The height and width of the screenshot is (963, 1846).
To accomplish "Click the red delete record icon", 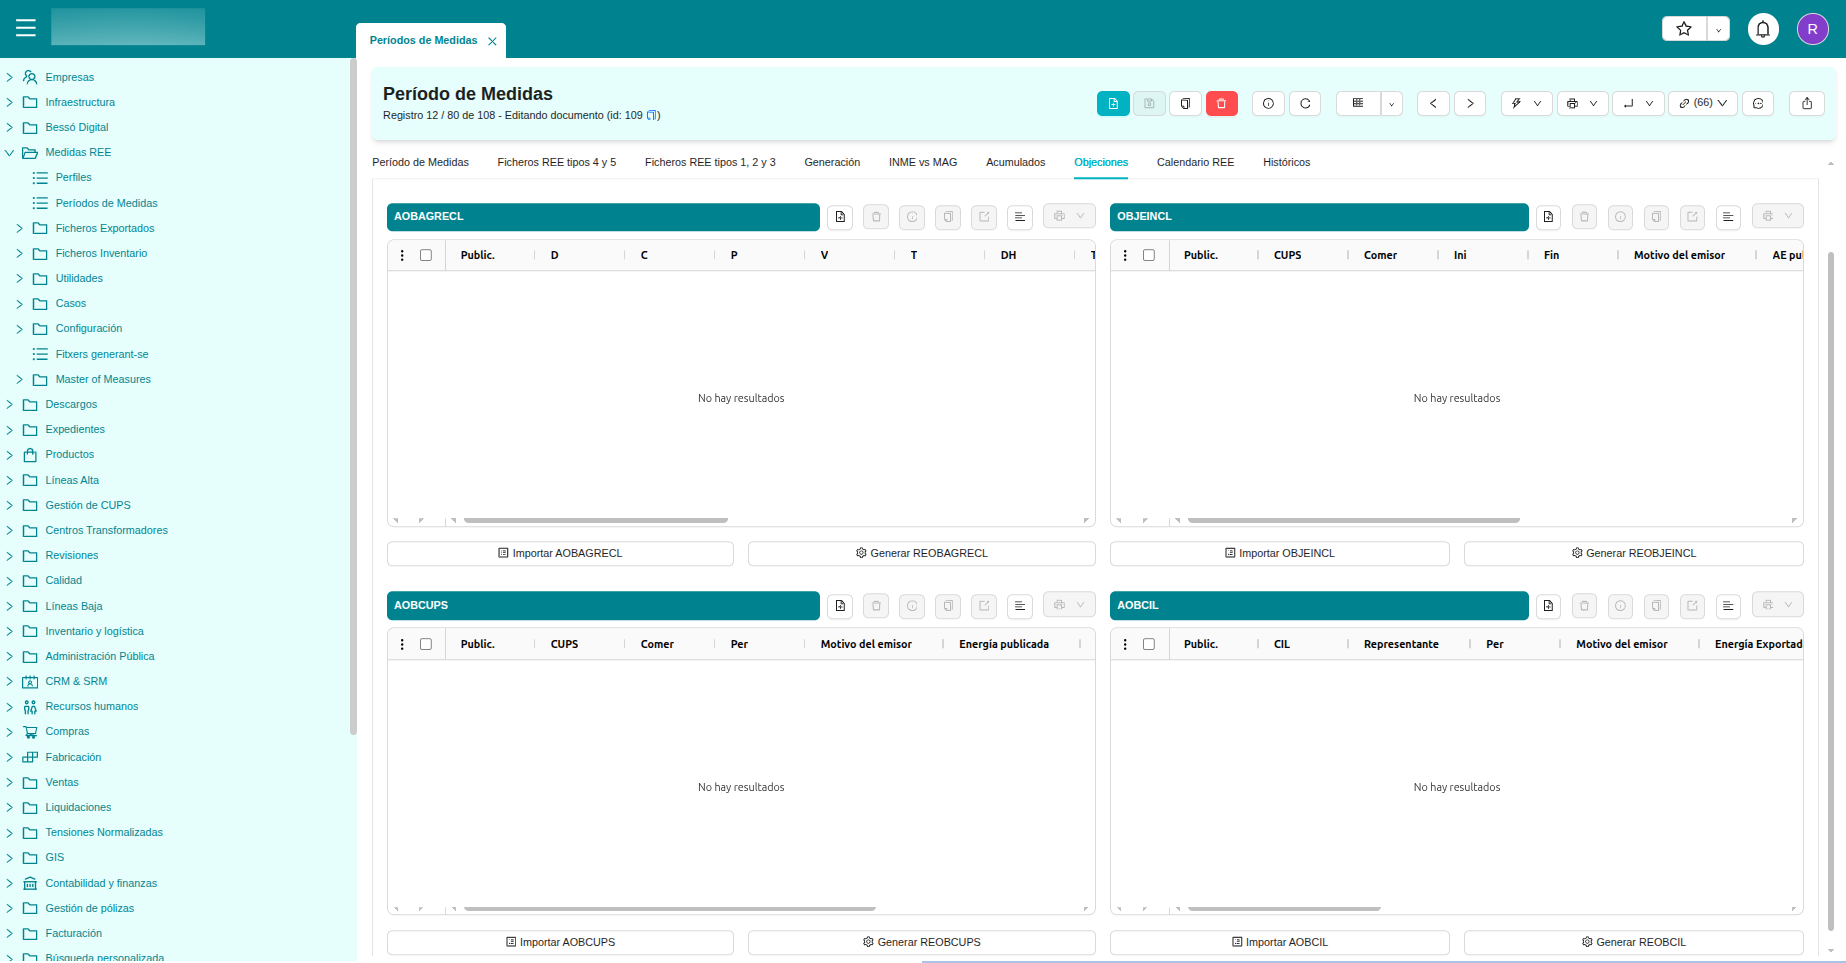I will 1221,104.
